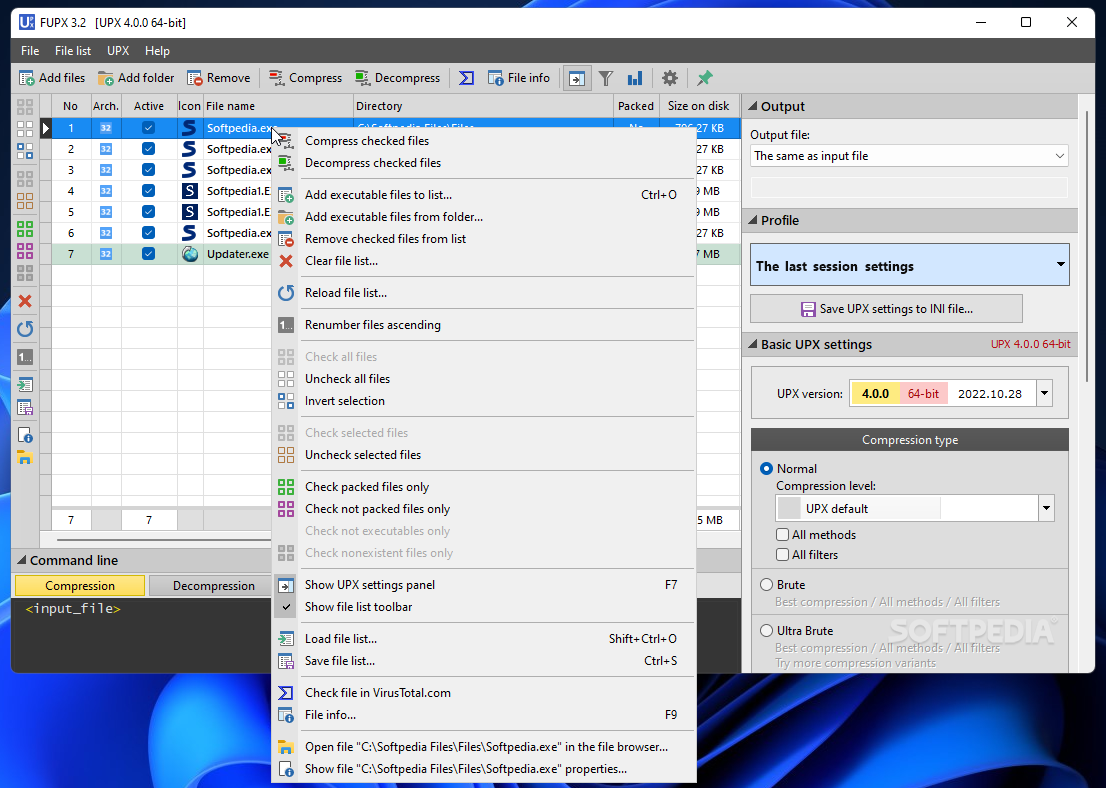1106x788 pixels.
Task: Open settings via the gear icon
Action: pos(669,78)
